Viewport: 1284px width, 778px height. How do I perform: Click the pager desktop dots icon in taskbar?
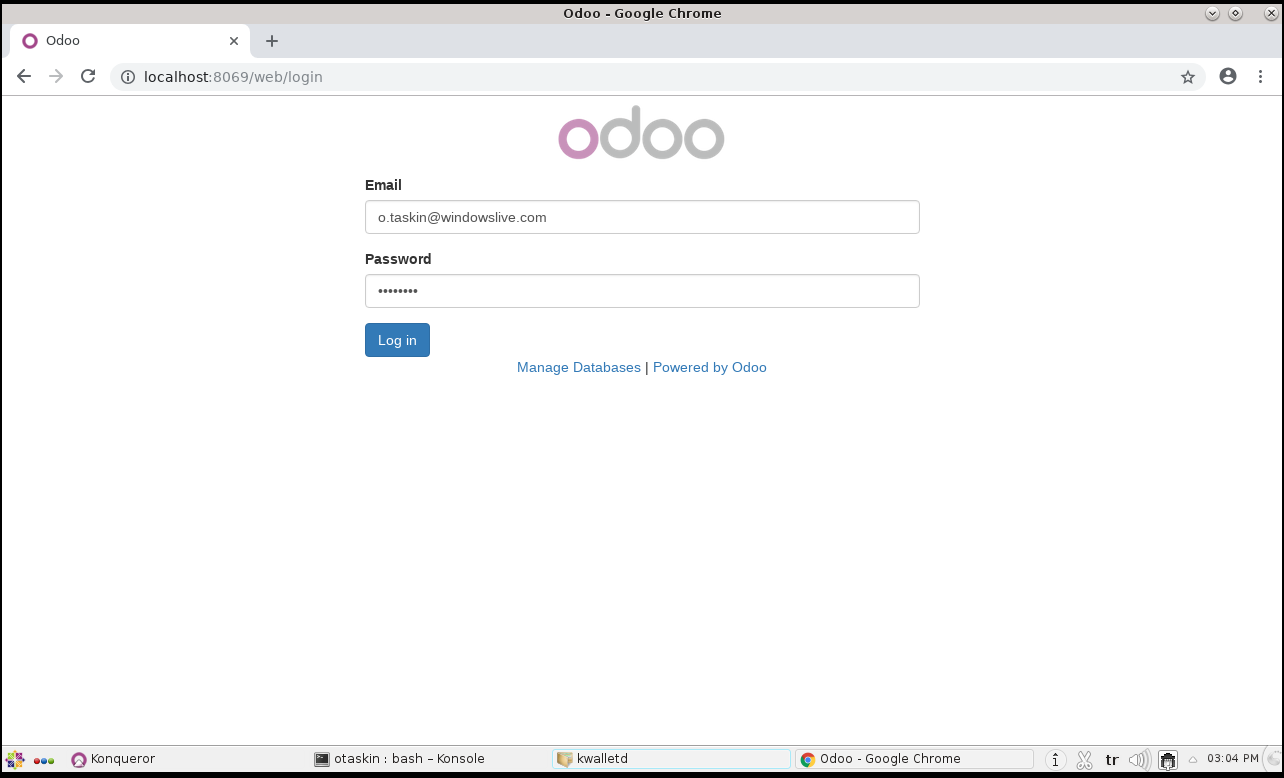[44, 760]
